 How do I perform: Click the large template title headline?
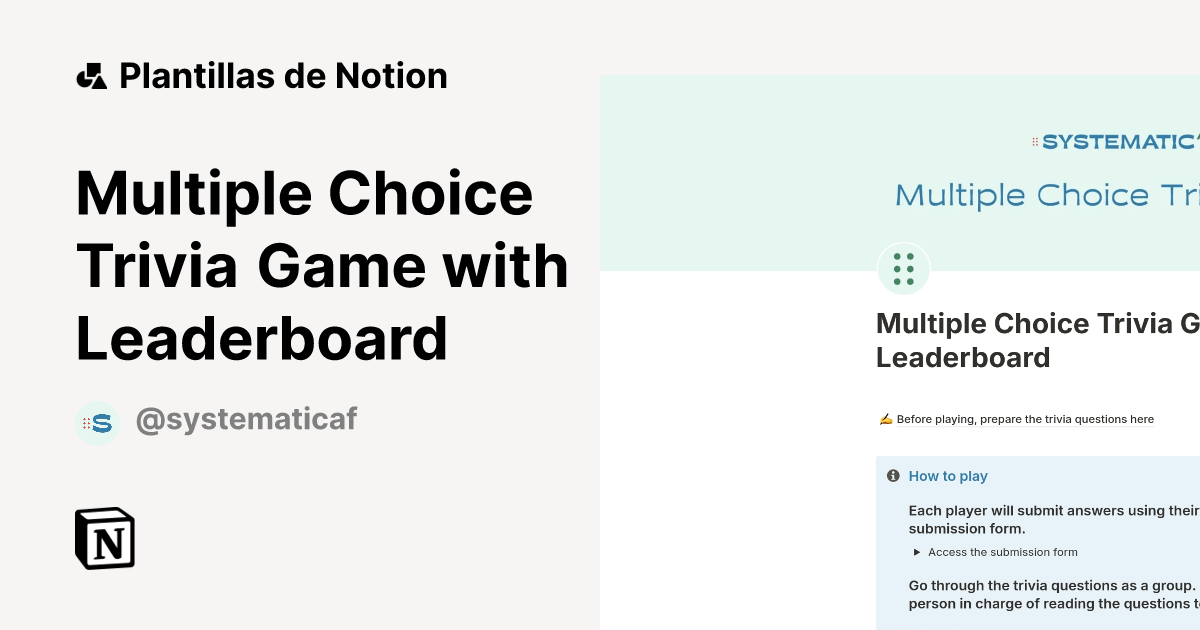pos(322,265)
